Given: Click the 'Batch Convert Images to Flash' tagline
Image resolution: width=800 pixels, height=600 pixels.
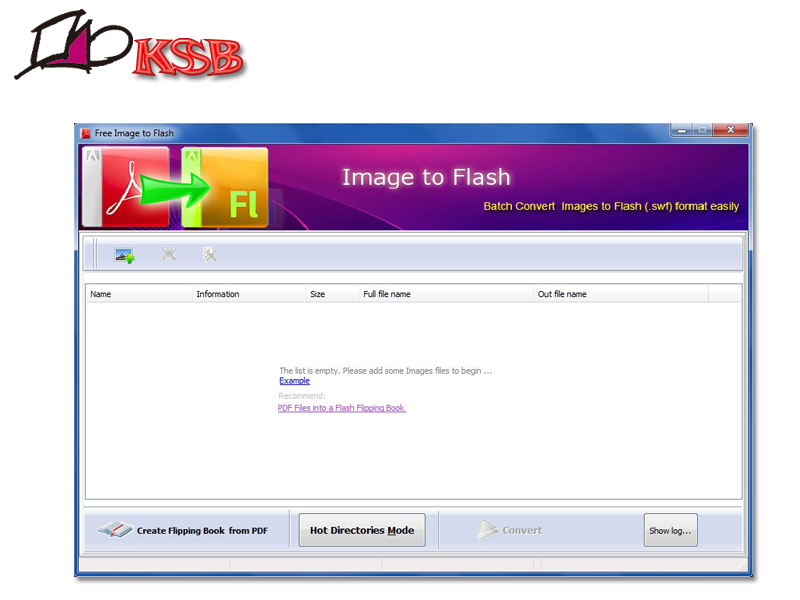Looking at the screenshot, I should point(611,206).
